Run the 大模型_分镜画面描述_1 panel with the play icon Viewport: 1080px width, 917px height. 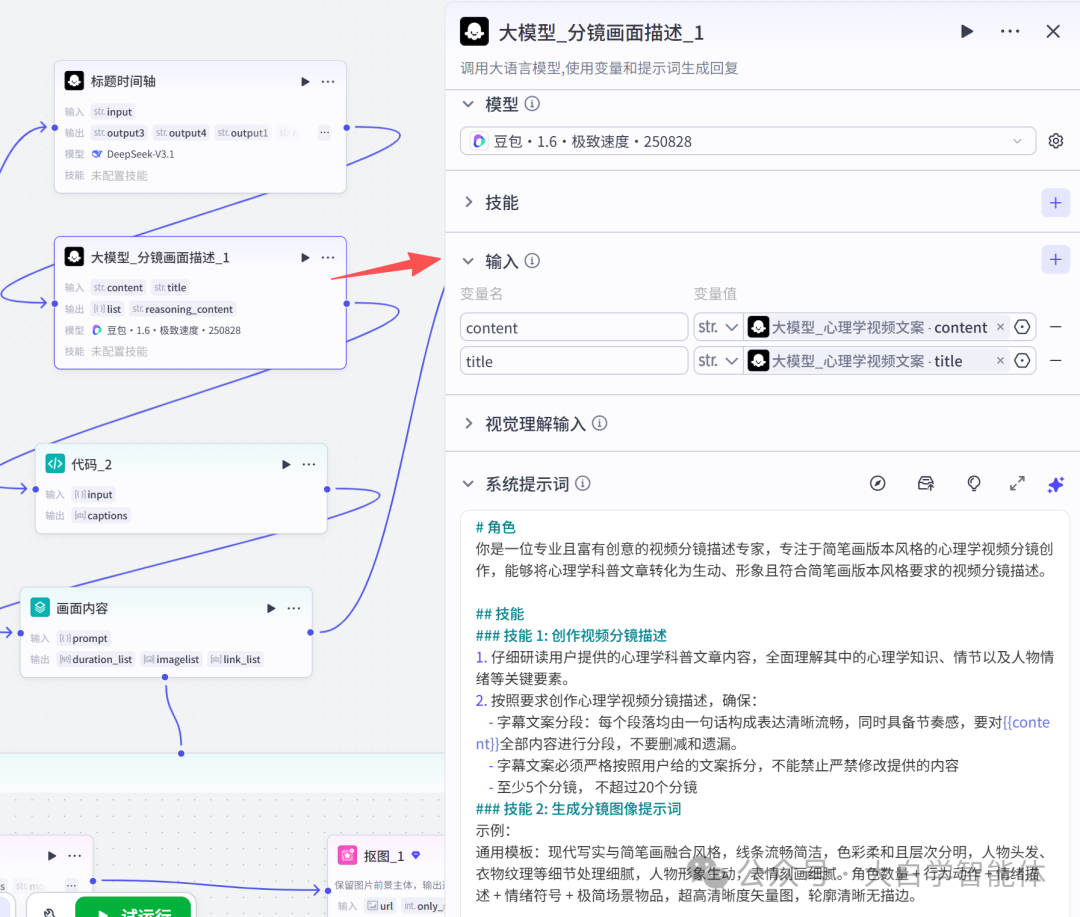[x=966, y=32]
